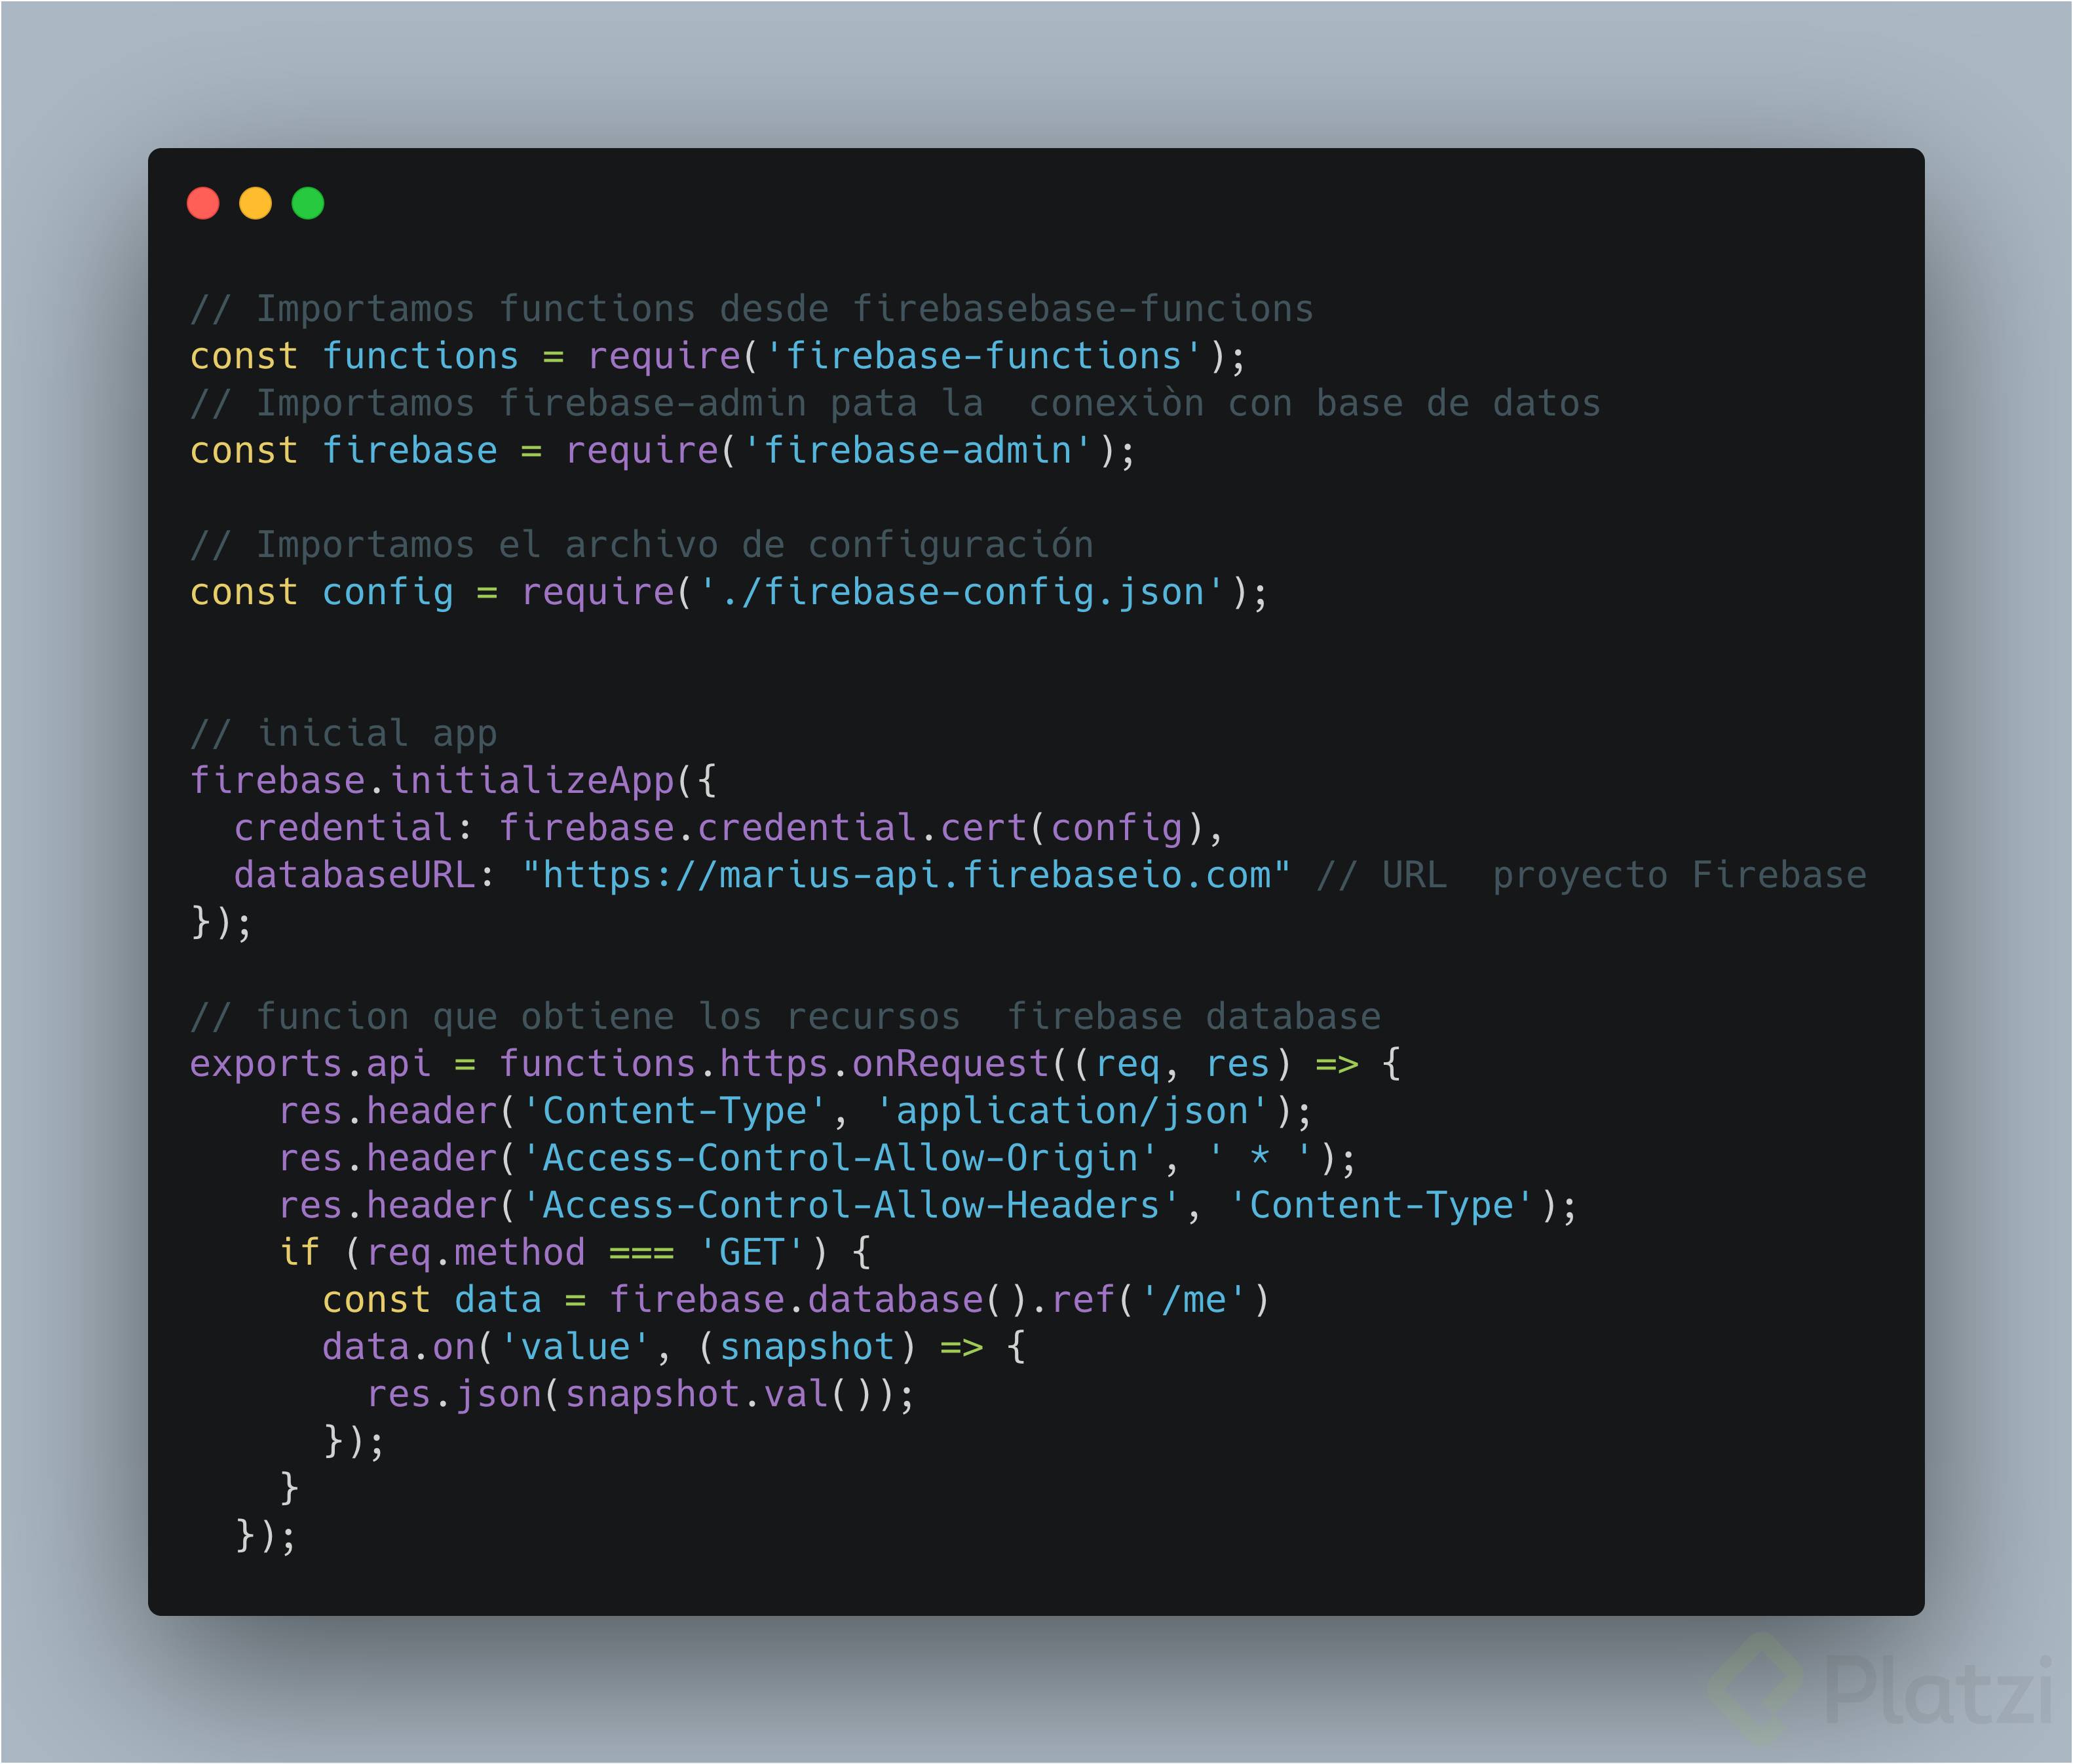This screenshot has width=2073, height=1764.
Task: Click the 'firebase-admin' require string
Action: 917,450
